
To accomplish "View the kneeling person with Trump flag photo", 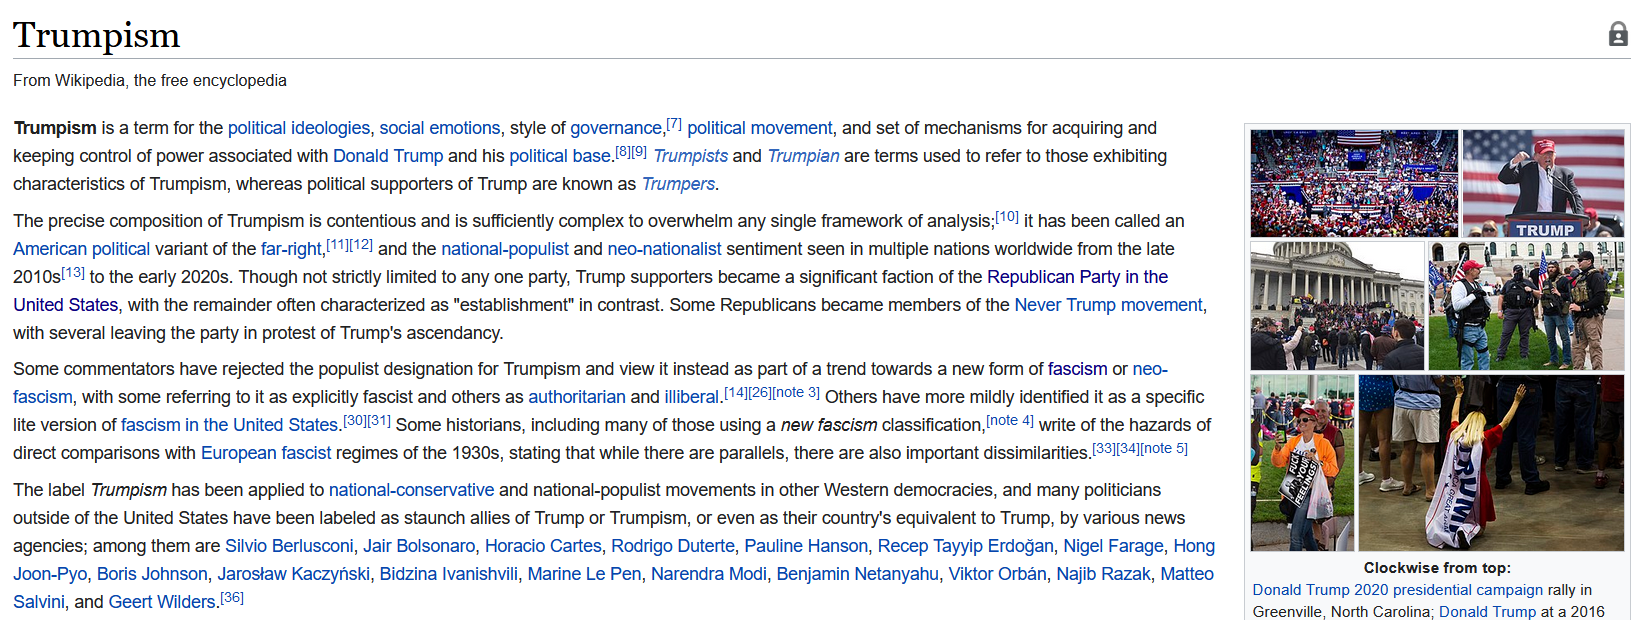I will (1492, 463).
